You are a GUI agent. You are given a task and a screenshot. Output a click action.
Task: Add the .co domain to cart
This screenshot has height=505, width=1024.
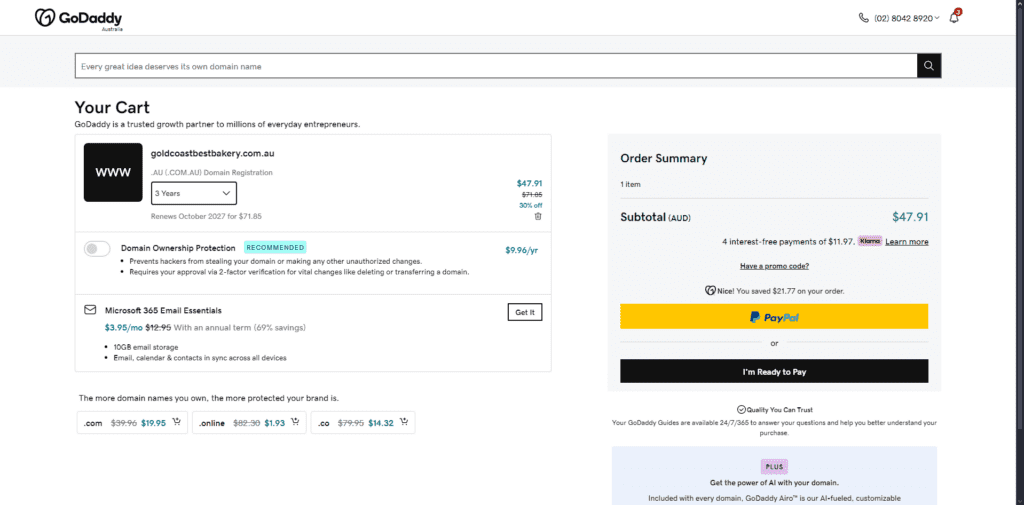(x=404, y=422)
